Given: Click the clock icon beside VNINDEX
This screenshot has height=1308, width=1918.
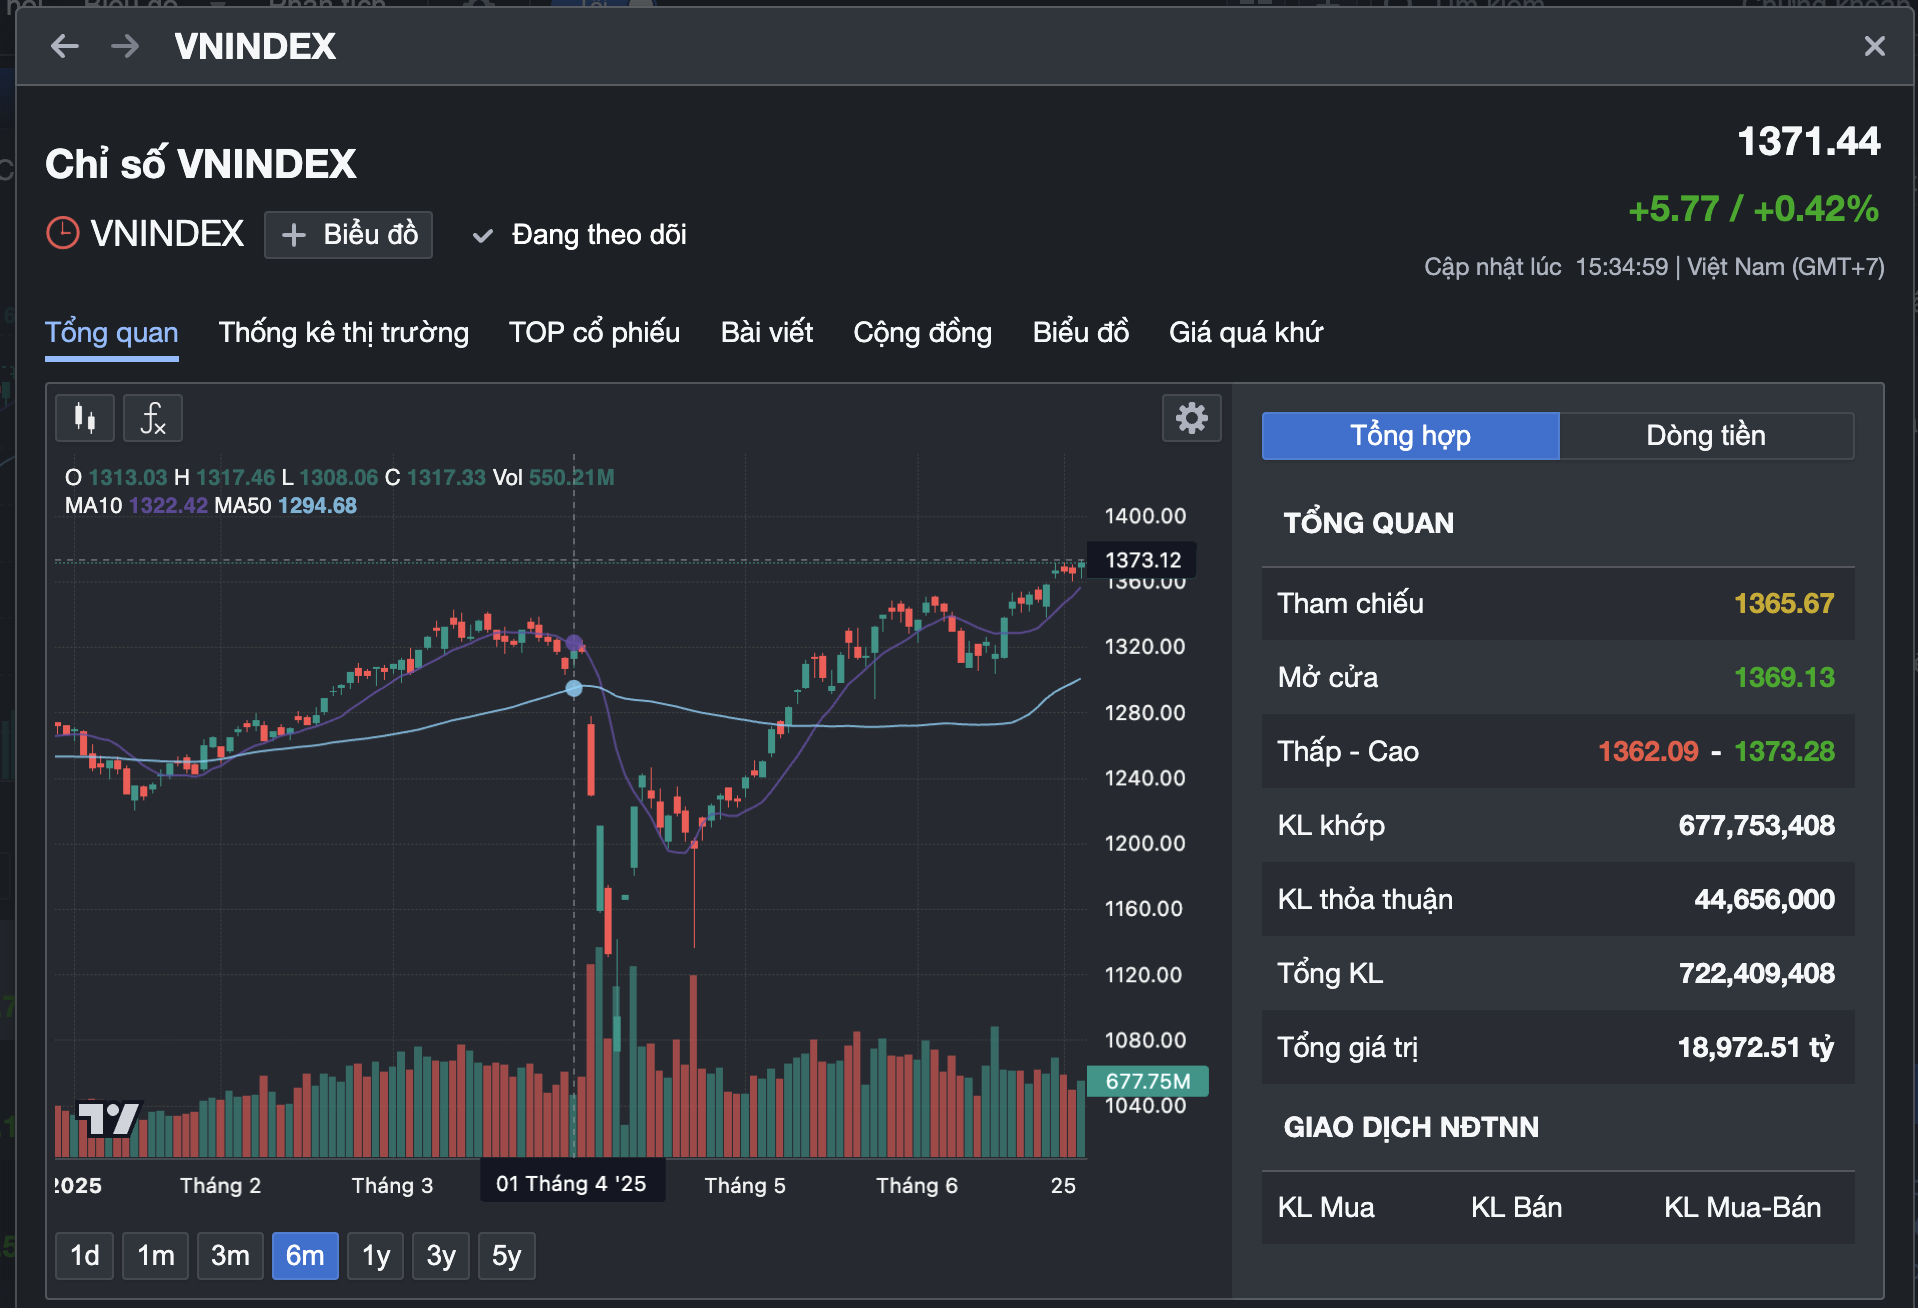Looking at the screenshot, I should pyautogui.click(x=62, y=233).
